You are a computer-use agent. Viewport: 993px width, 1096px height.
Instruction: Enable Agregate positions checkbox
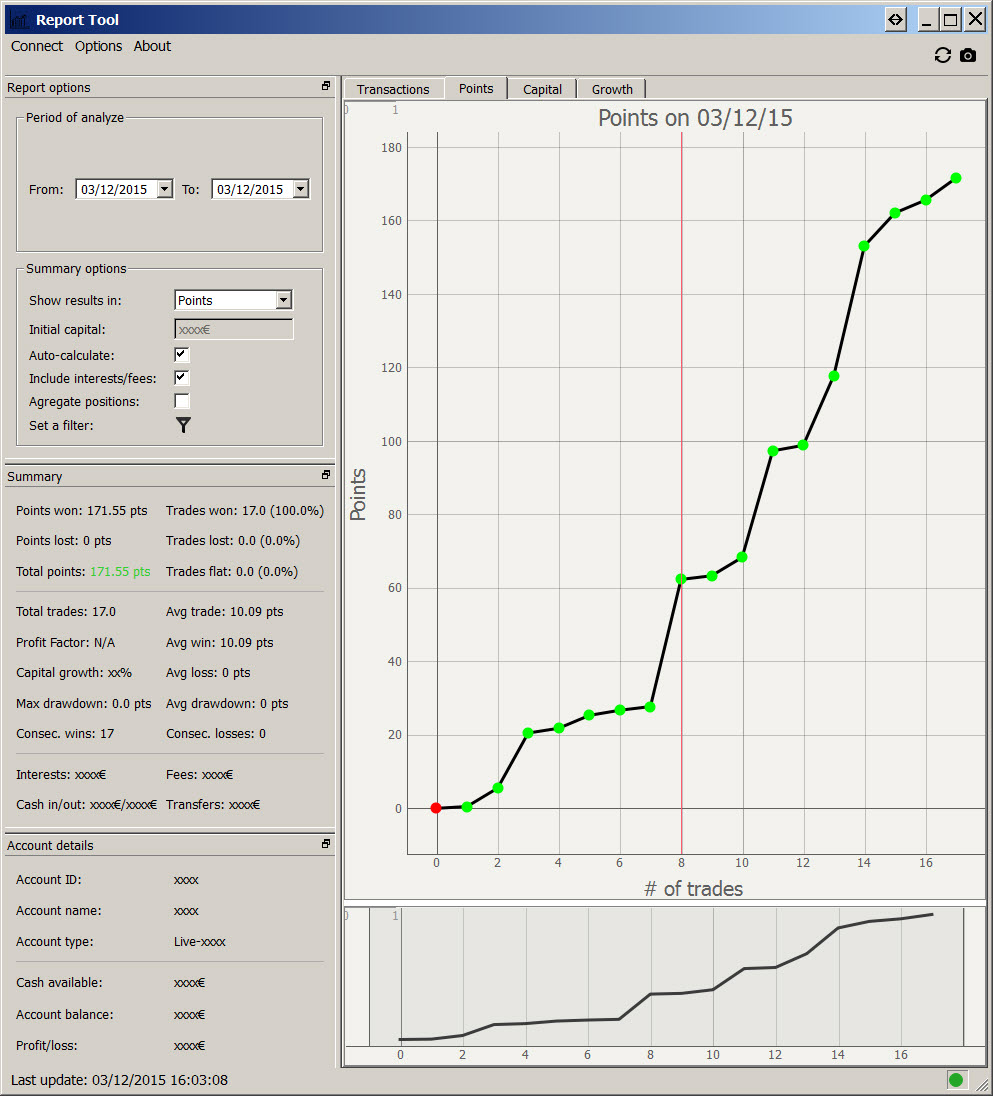(x=182, y=401)
